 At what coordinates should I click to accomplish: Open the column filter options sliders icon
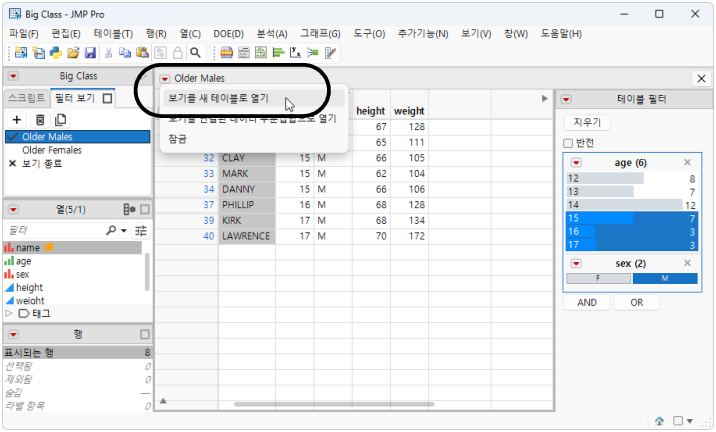coord(141,231)
